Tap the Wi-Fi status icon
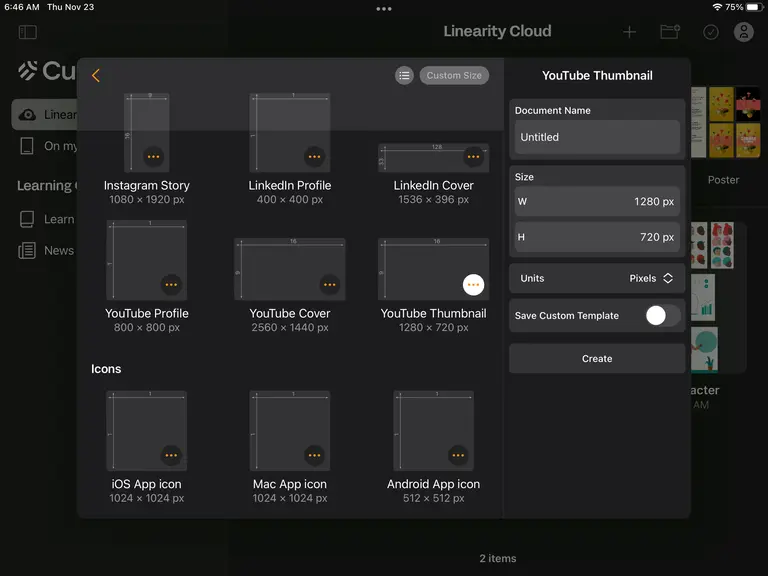 pos(717,7)
